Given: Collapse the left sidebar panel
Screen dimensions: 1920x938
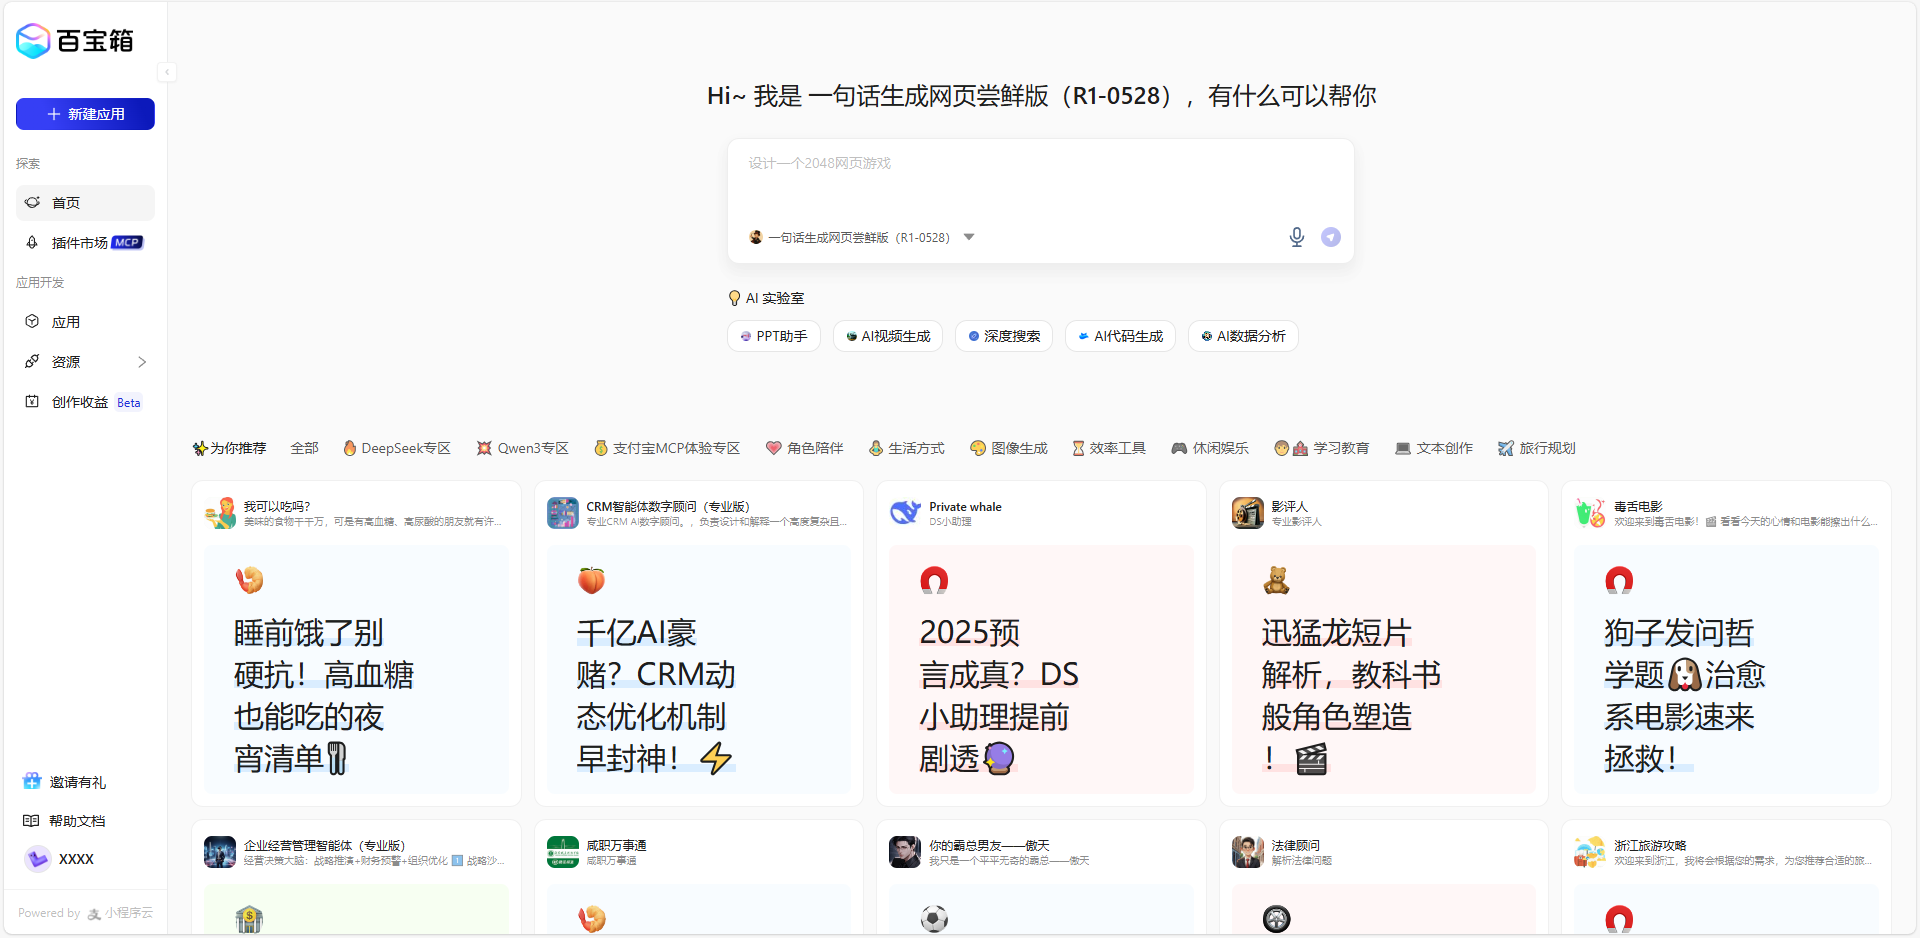Looking at the screenshot, I should pos(167,72).
